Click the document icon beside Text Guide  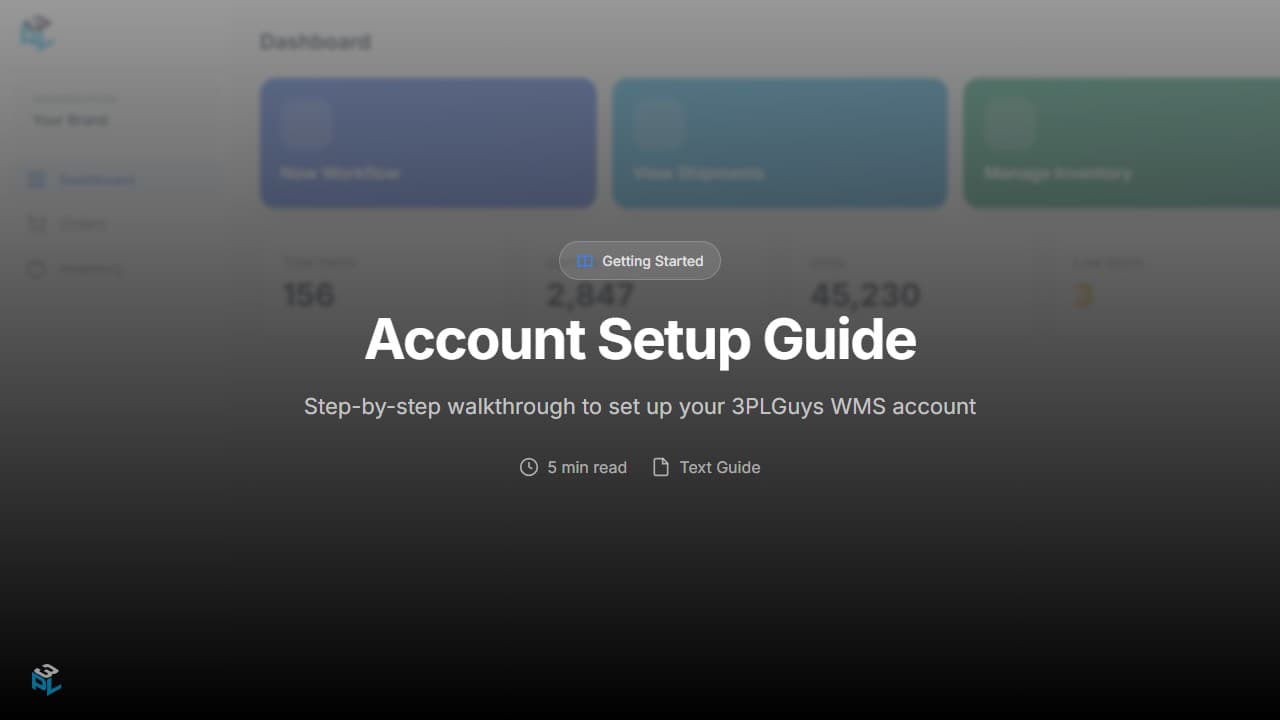(661, 467)
